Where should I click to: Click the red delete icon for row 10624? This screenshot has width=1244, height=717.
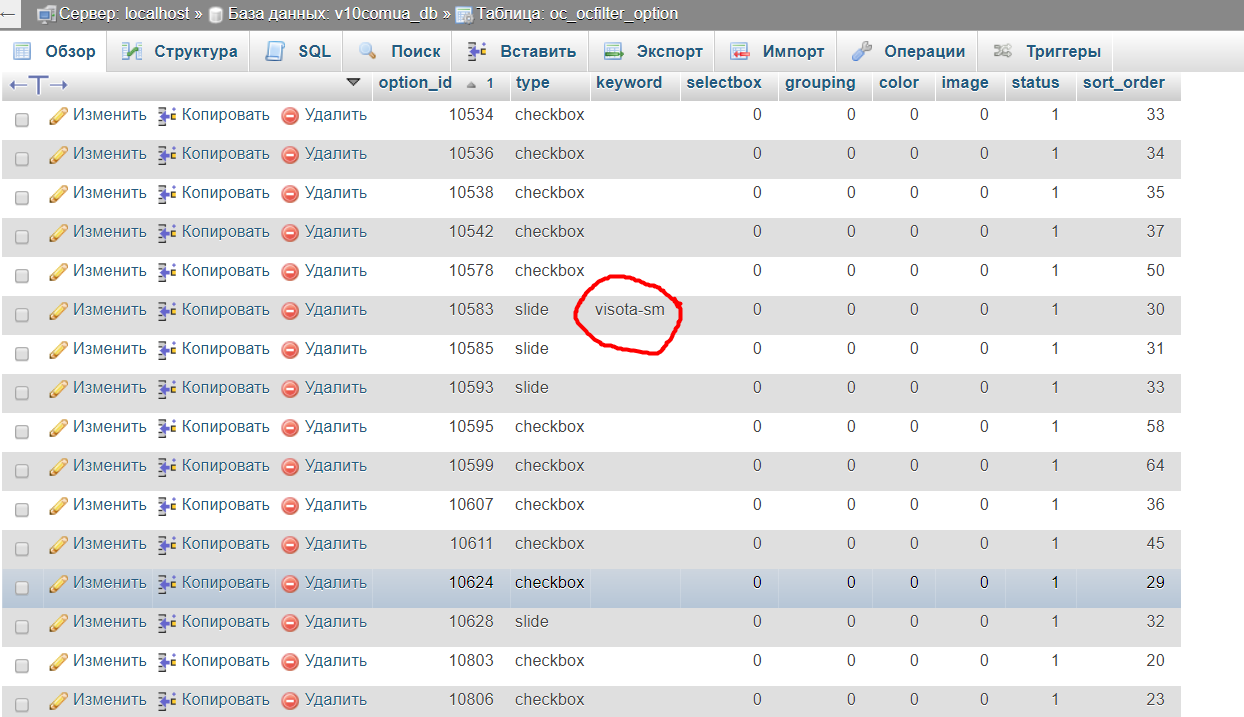coord(290,584)
